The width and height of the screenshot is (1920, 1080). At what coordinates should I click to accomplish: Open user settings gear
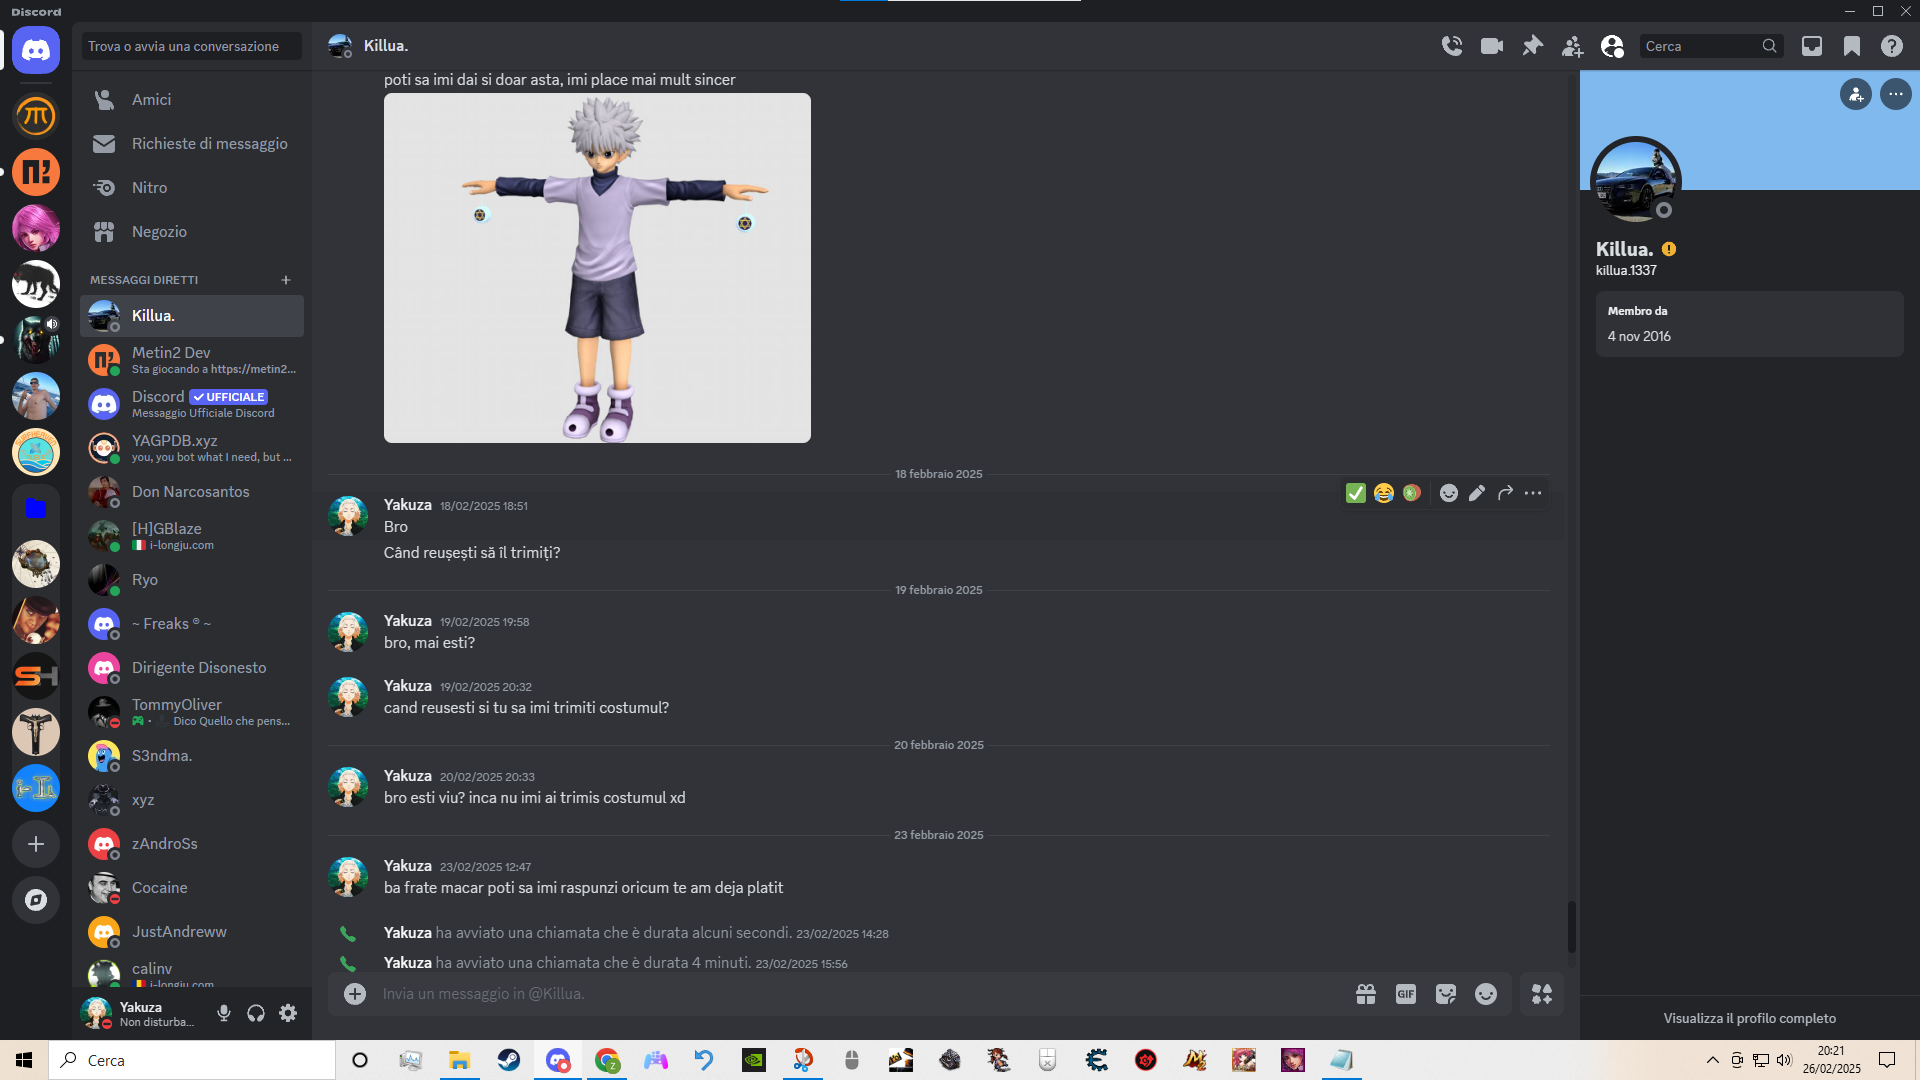(288, 1013)
